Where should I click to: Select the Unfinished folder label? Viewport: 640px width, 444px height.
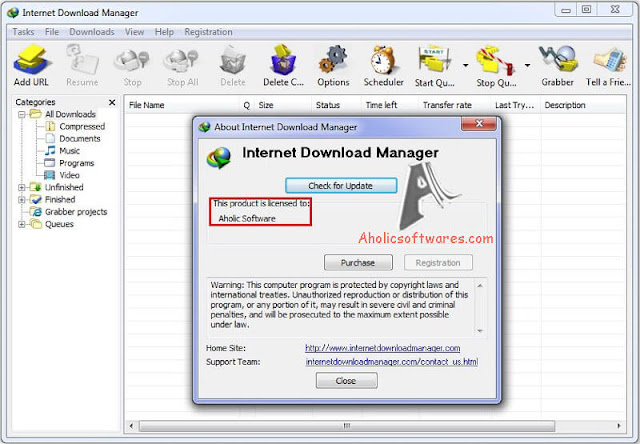[x=64, y=187]
